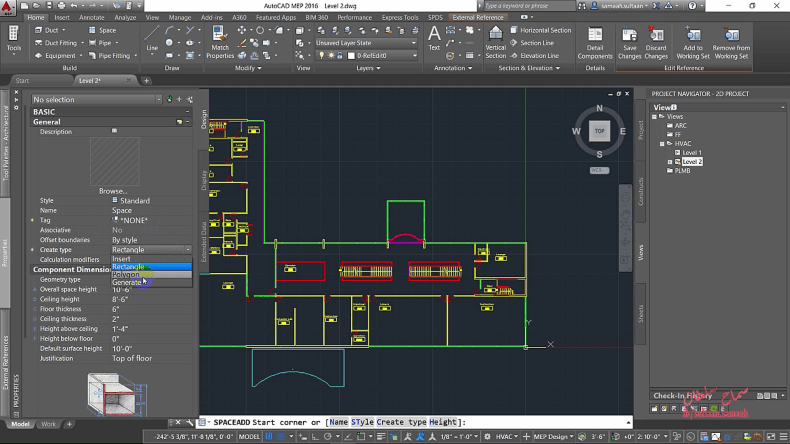Toggle quick select icon in Properties palette
790x444 pixels.
pos(190,100)
